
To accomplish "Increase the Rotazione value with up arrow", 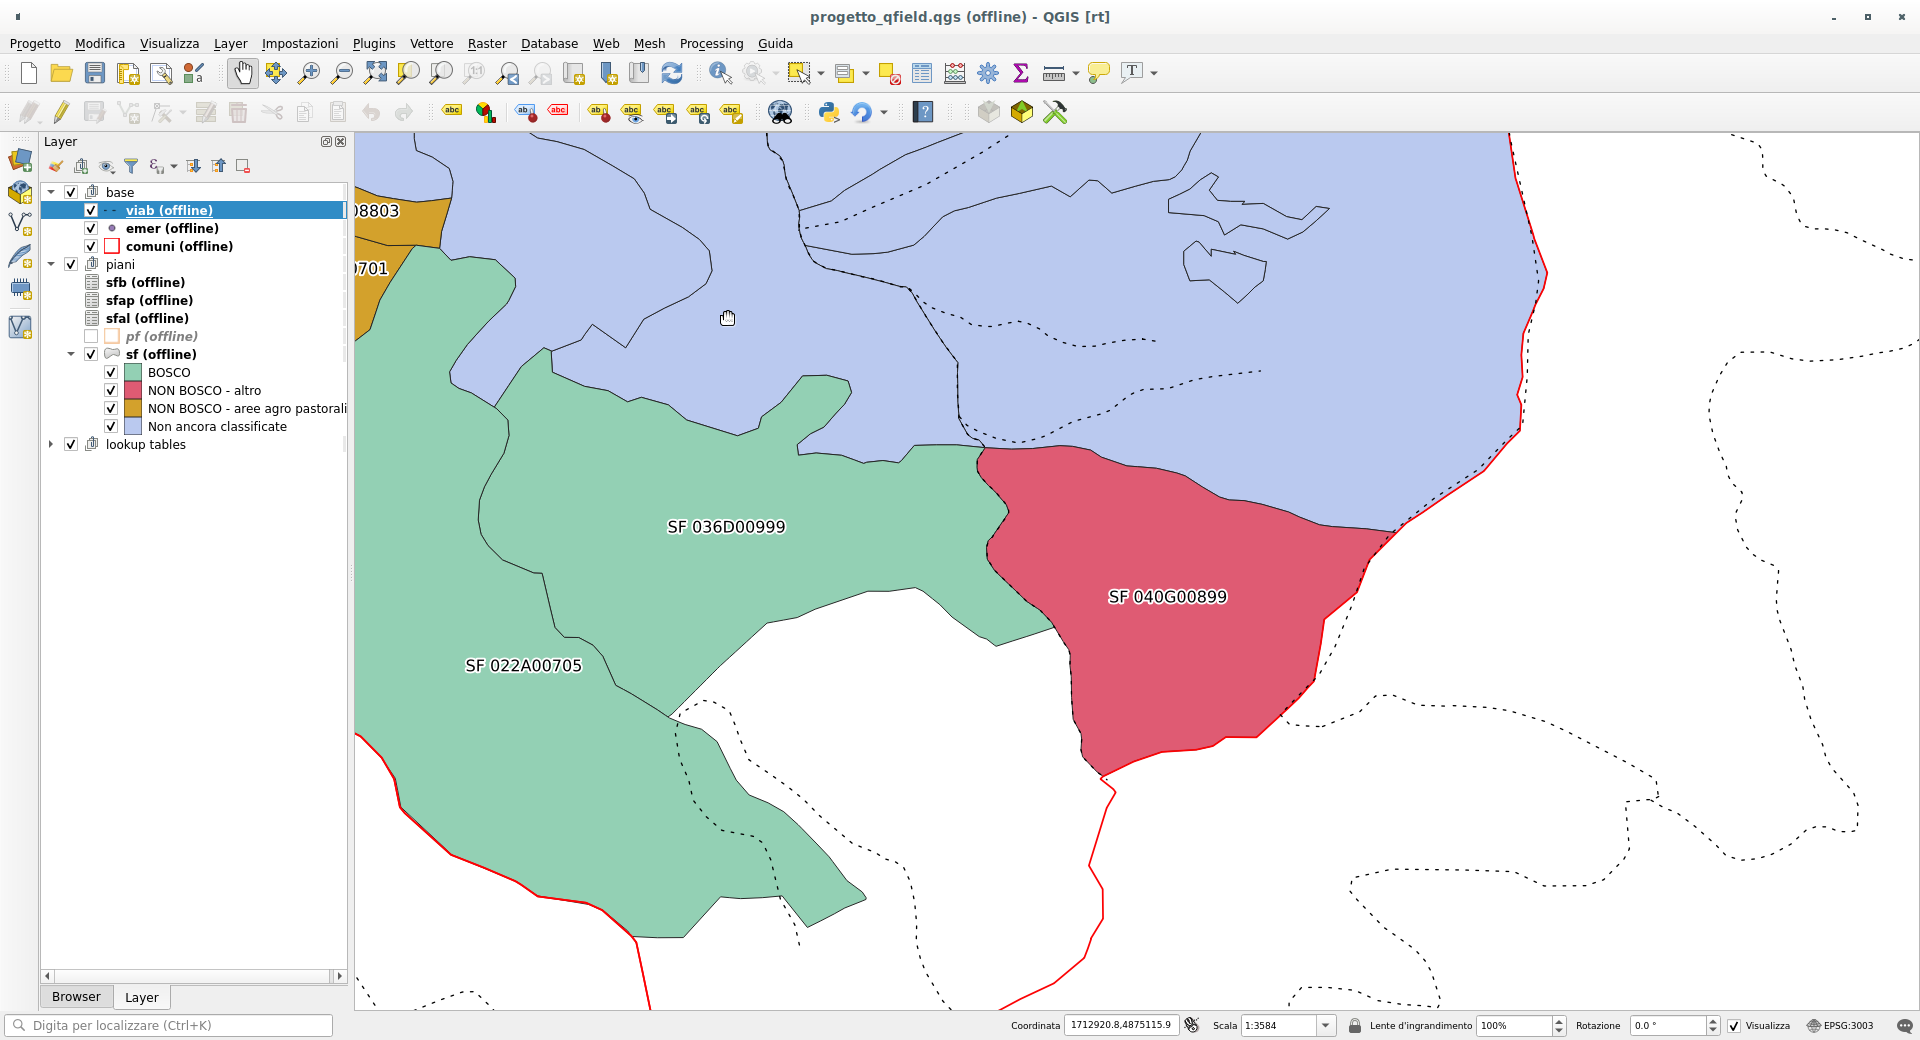I will tap(1713, 1021).
